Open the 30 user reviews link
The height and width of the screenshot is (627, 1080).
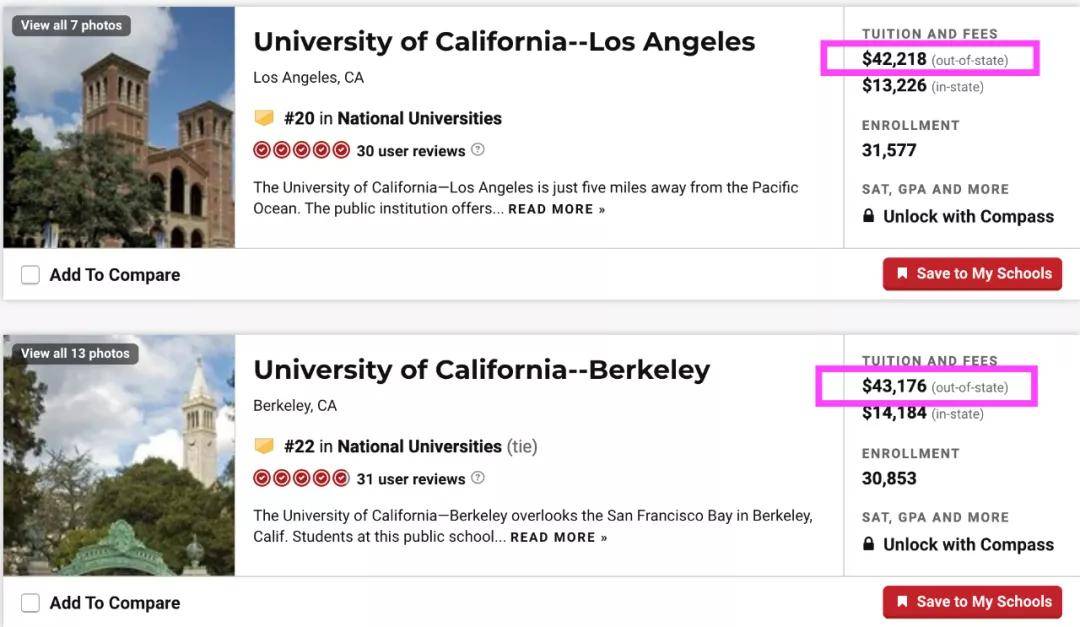coord(411,151)
